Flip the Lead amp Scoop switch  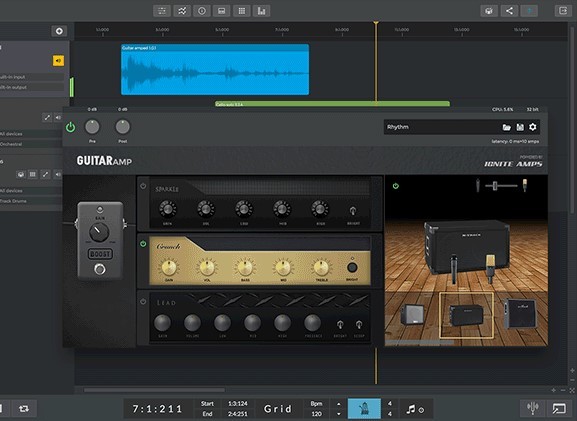pyautogui.click(x=359, y=325)
